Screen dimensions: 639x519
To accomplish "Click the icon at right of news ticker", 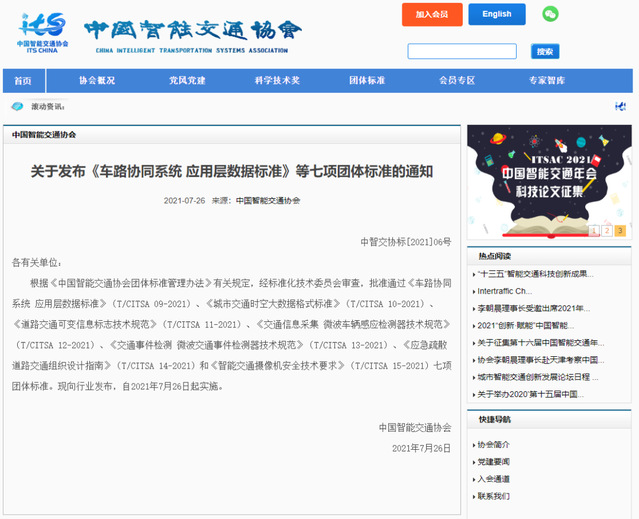I will click(x=621, y=106).
